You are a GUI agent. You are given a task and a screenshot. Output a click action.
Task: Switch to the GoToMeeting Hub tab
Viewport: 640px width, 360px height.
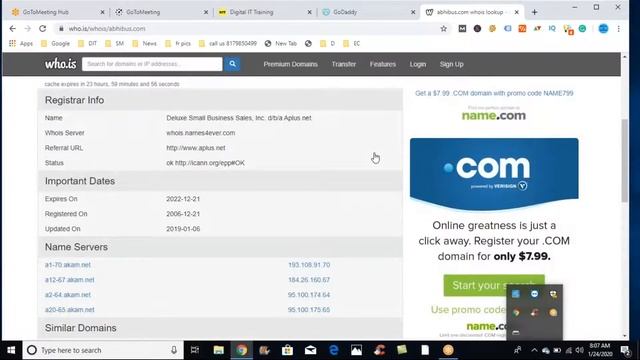click(x=57, y=12)
